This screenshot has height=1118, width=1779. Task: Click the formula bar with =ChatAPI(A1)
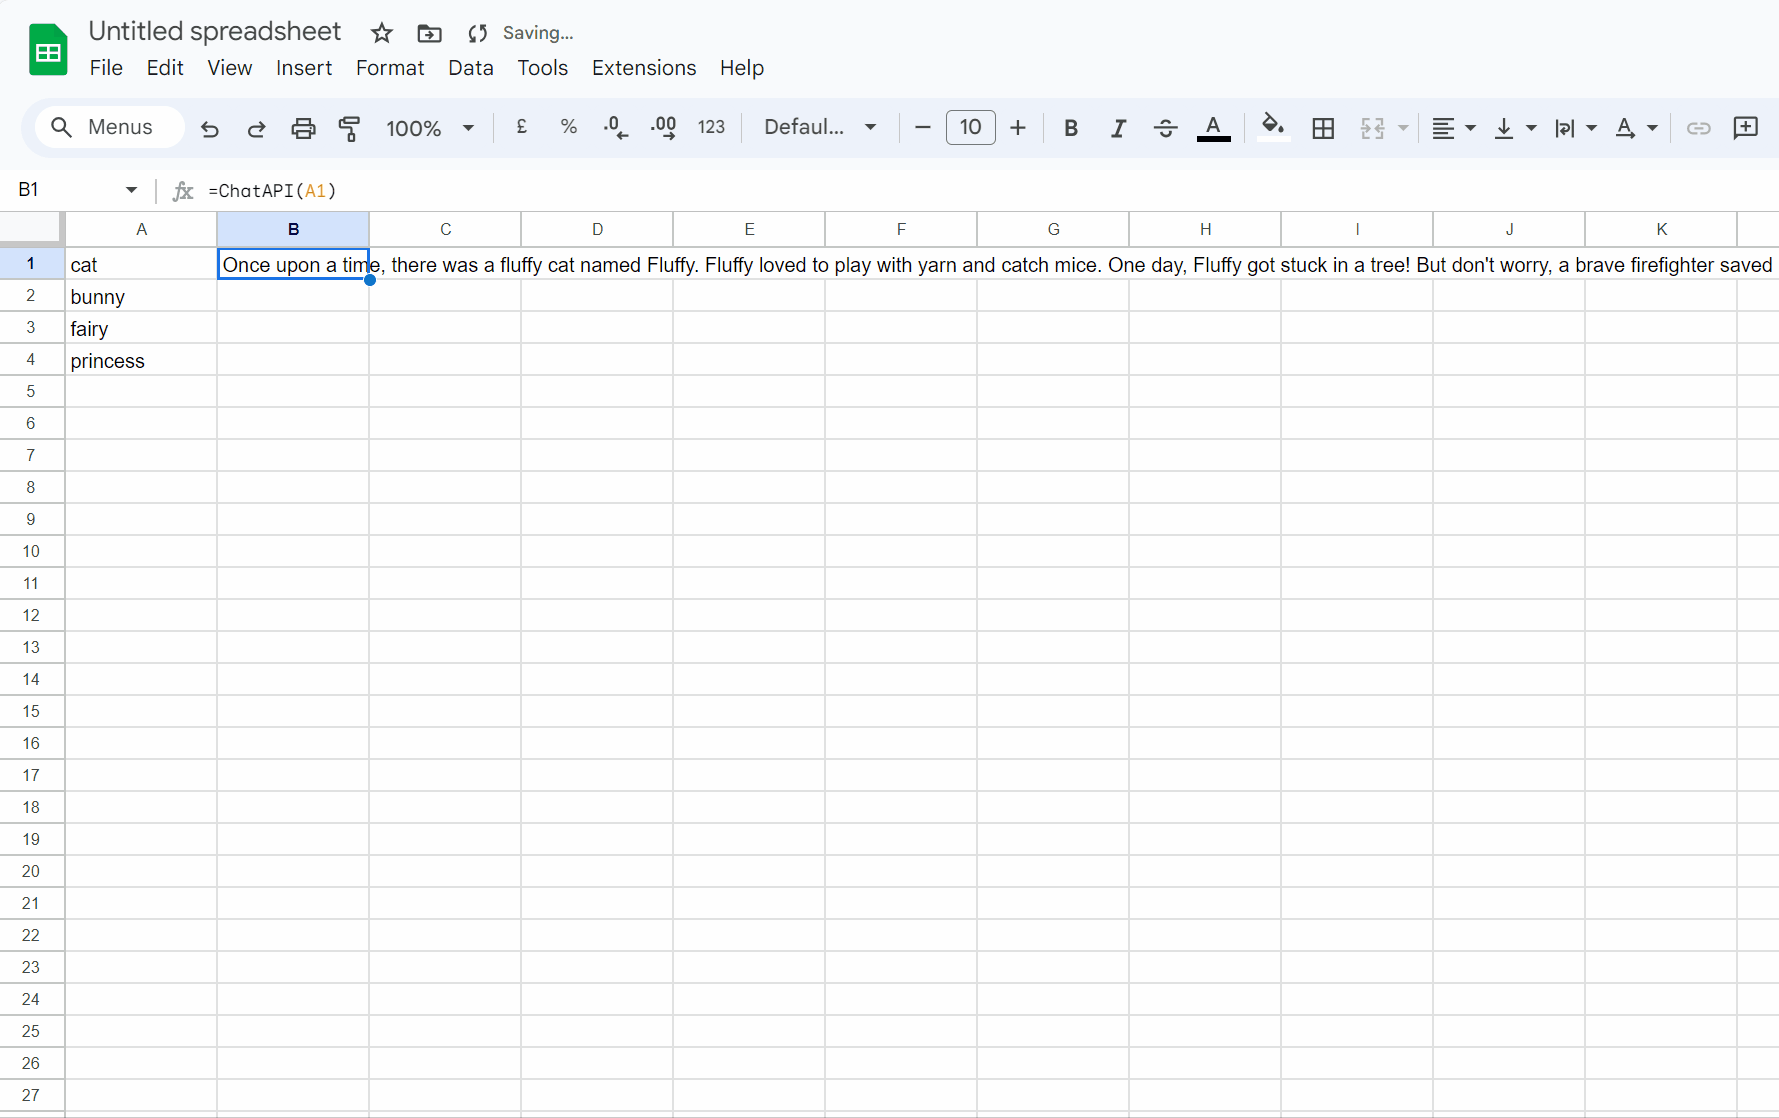tap(990, 190)
